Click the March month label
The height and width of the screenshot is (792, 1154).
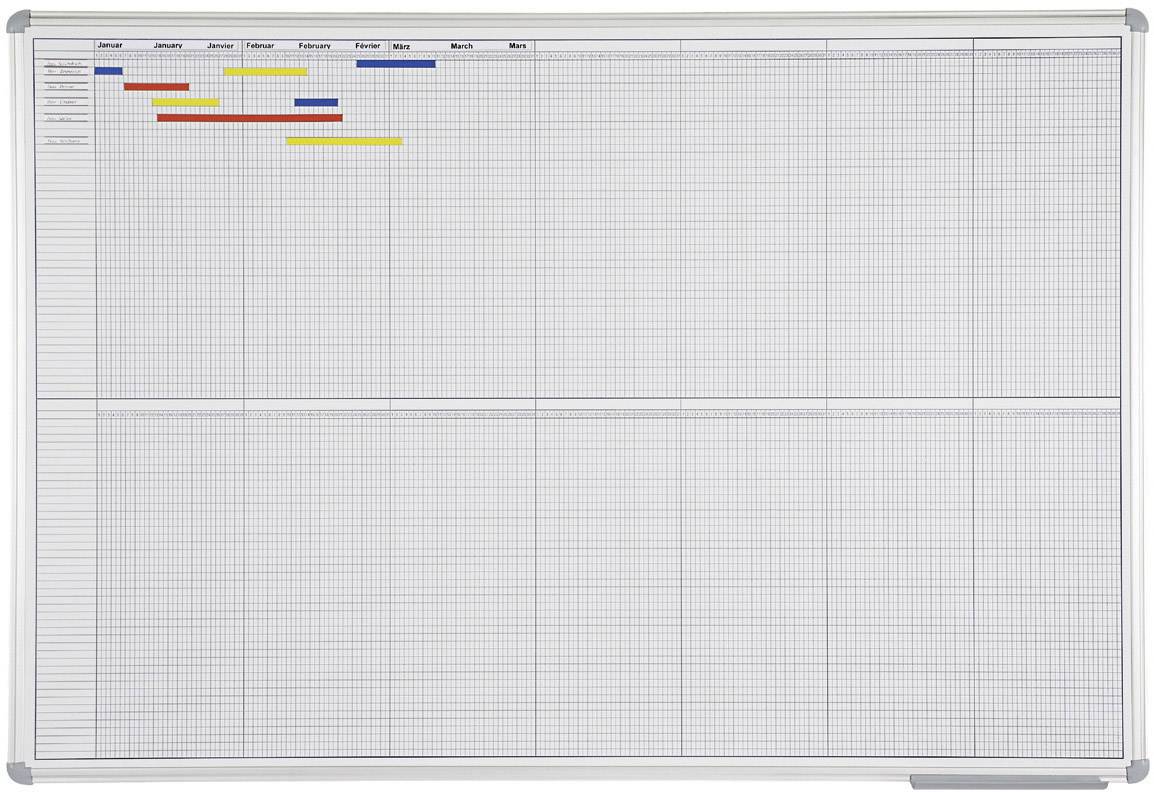461,46
